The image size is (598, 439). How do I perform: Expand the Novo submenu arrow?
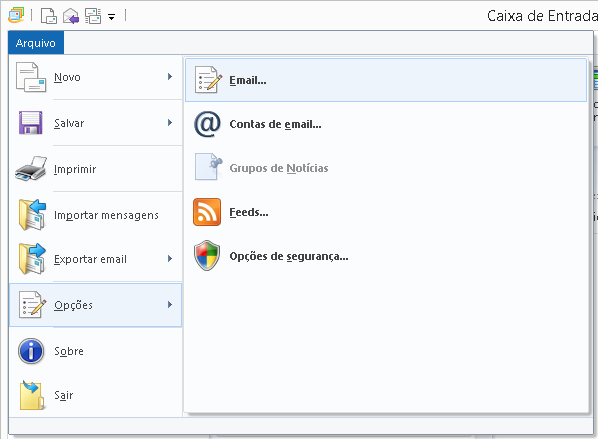click(x=170, y=77)
